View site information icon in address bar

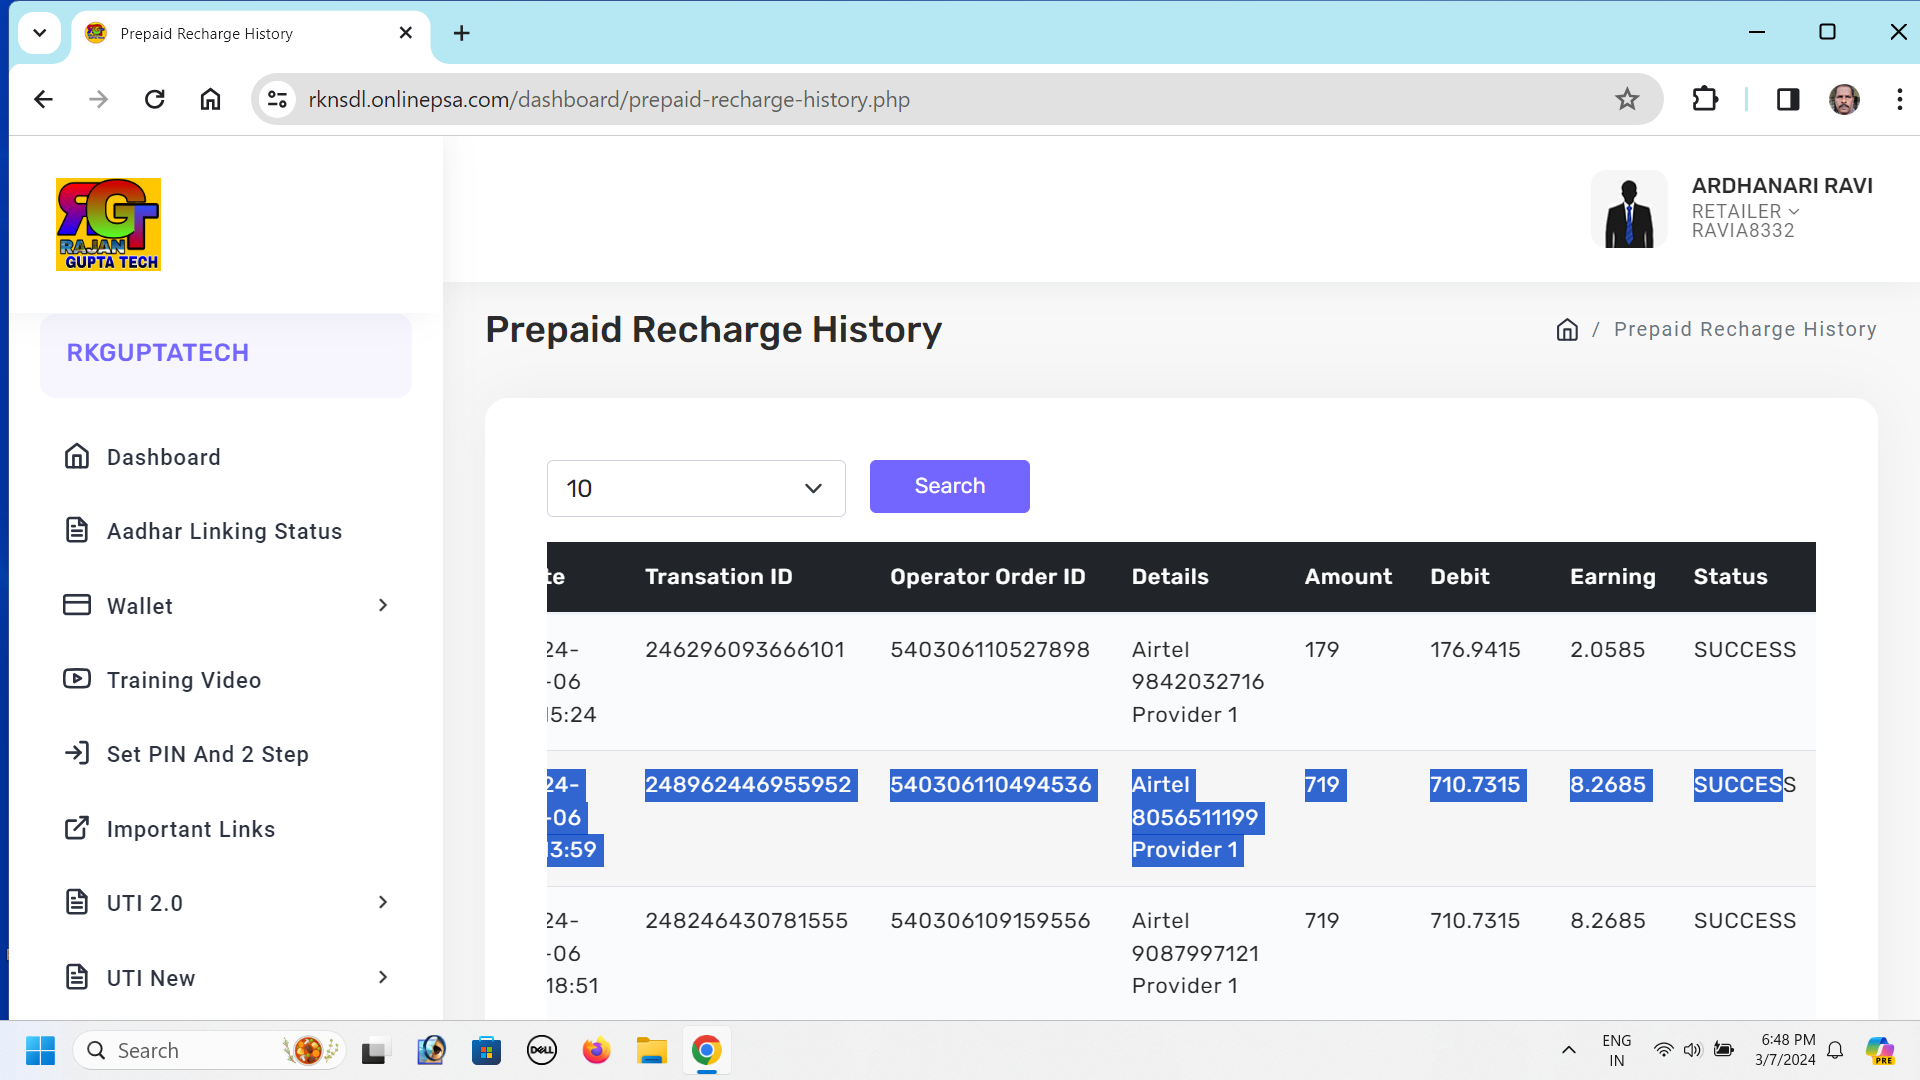277,99
